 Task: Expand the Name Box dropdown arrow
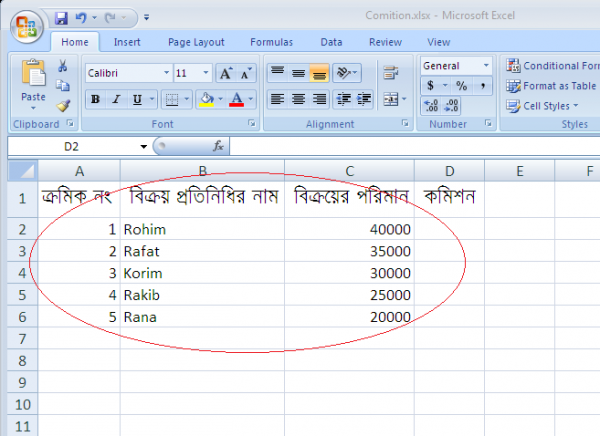143,146
